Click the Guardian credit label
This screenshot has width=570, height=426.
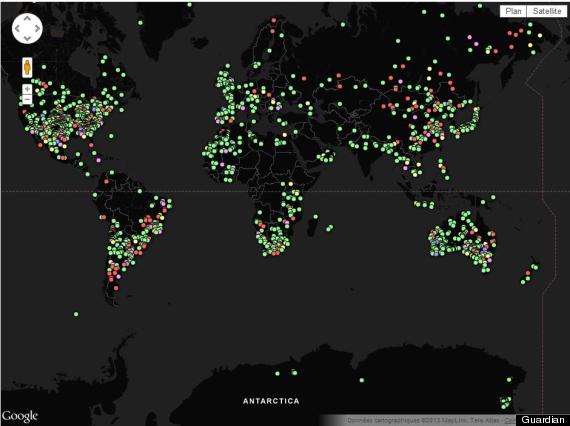(x=543, y=420)
